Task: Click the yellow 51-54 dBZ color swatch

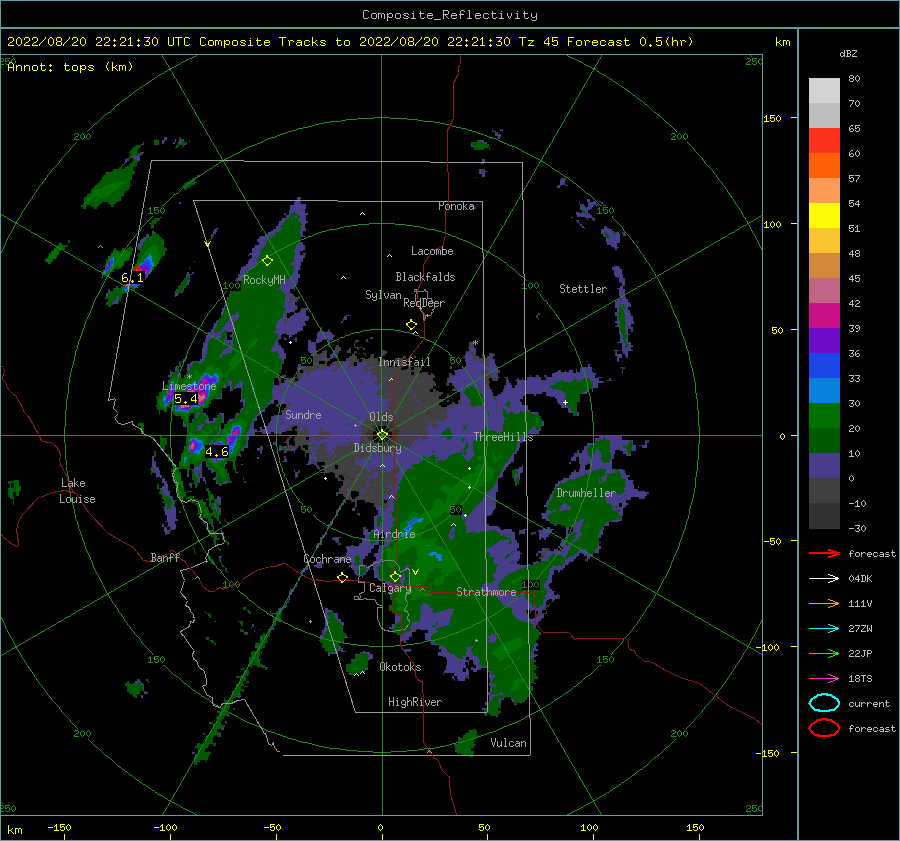Action: pyautogui.click(x=824, y=216)
